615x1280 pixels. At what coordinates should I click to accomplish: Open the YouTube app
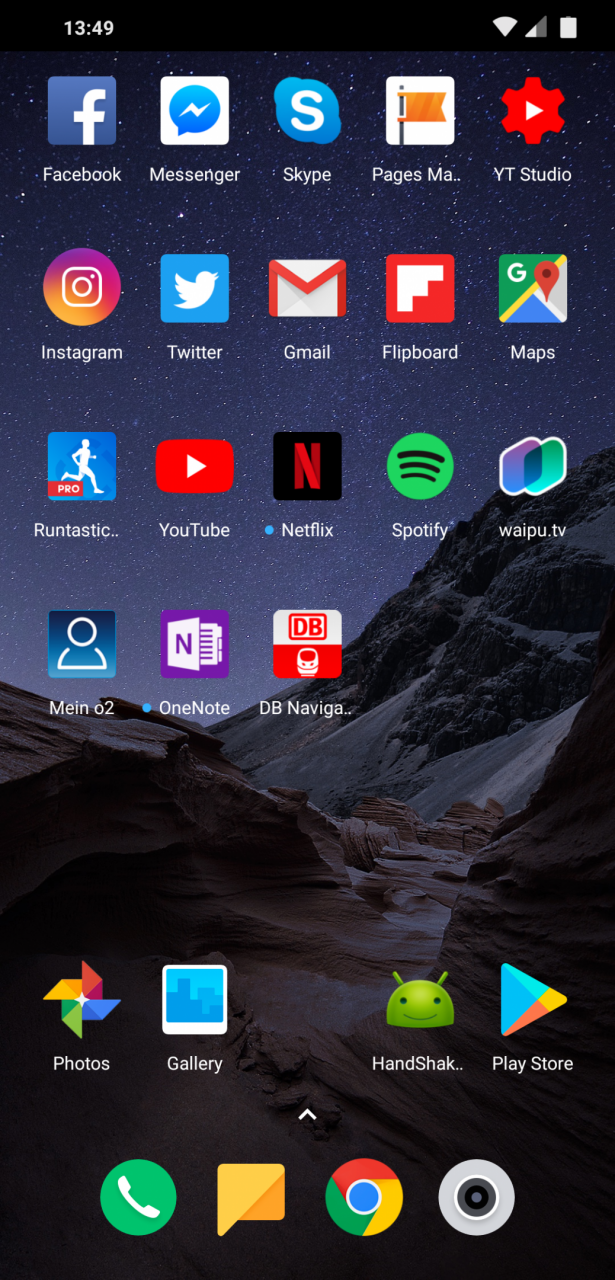pyautogui.click(x=195, y=466)
